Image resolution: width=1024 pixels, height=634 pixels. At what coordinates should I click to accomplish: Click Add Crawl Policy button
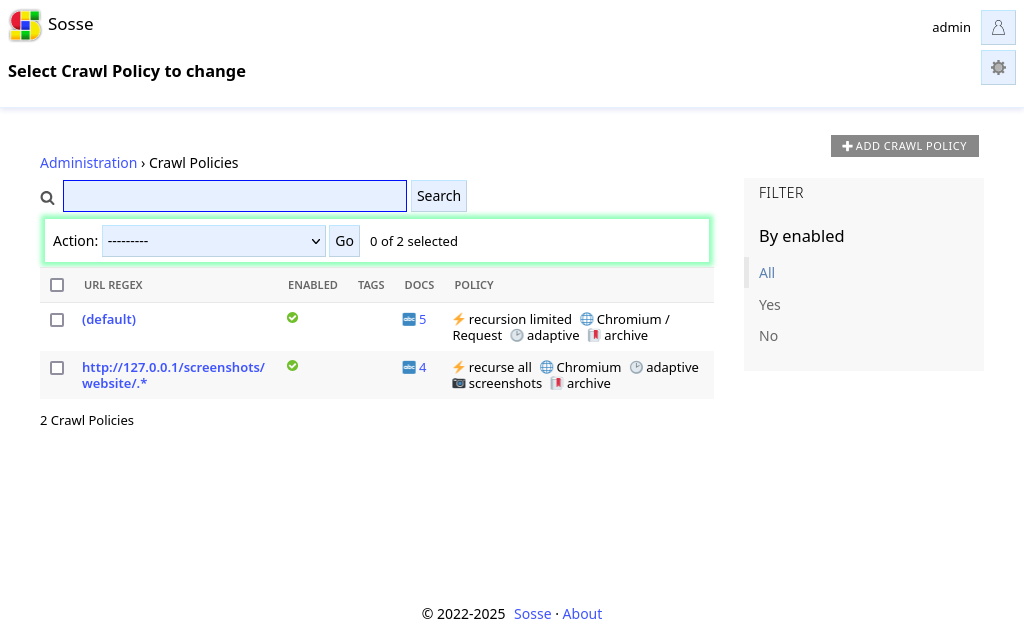coord(904,146)
